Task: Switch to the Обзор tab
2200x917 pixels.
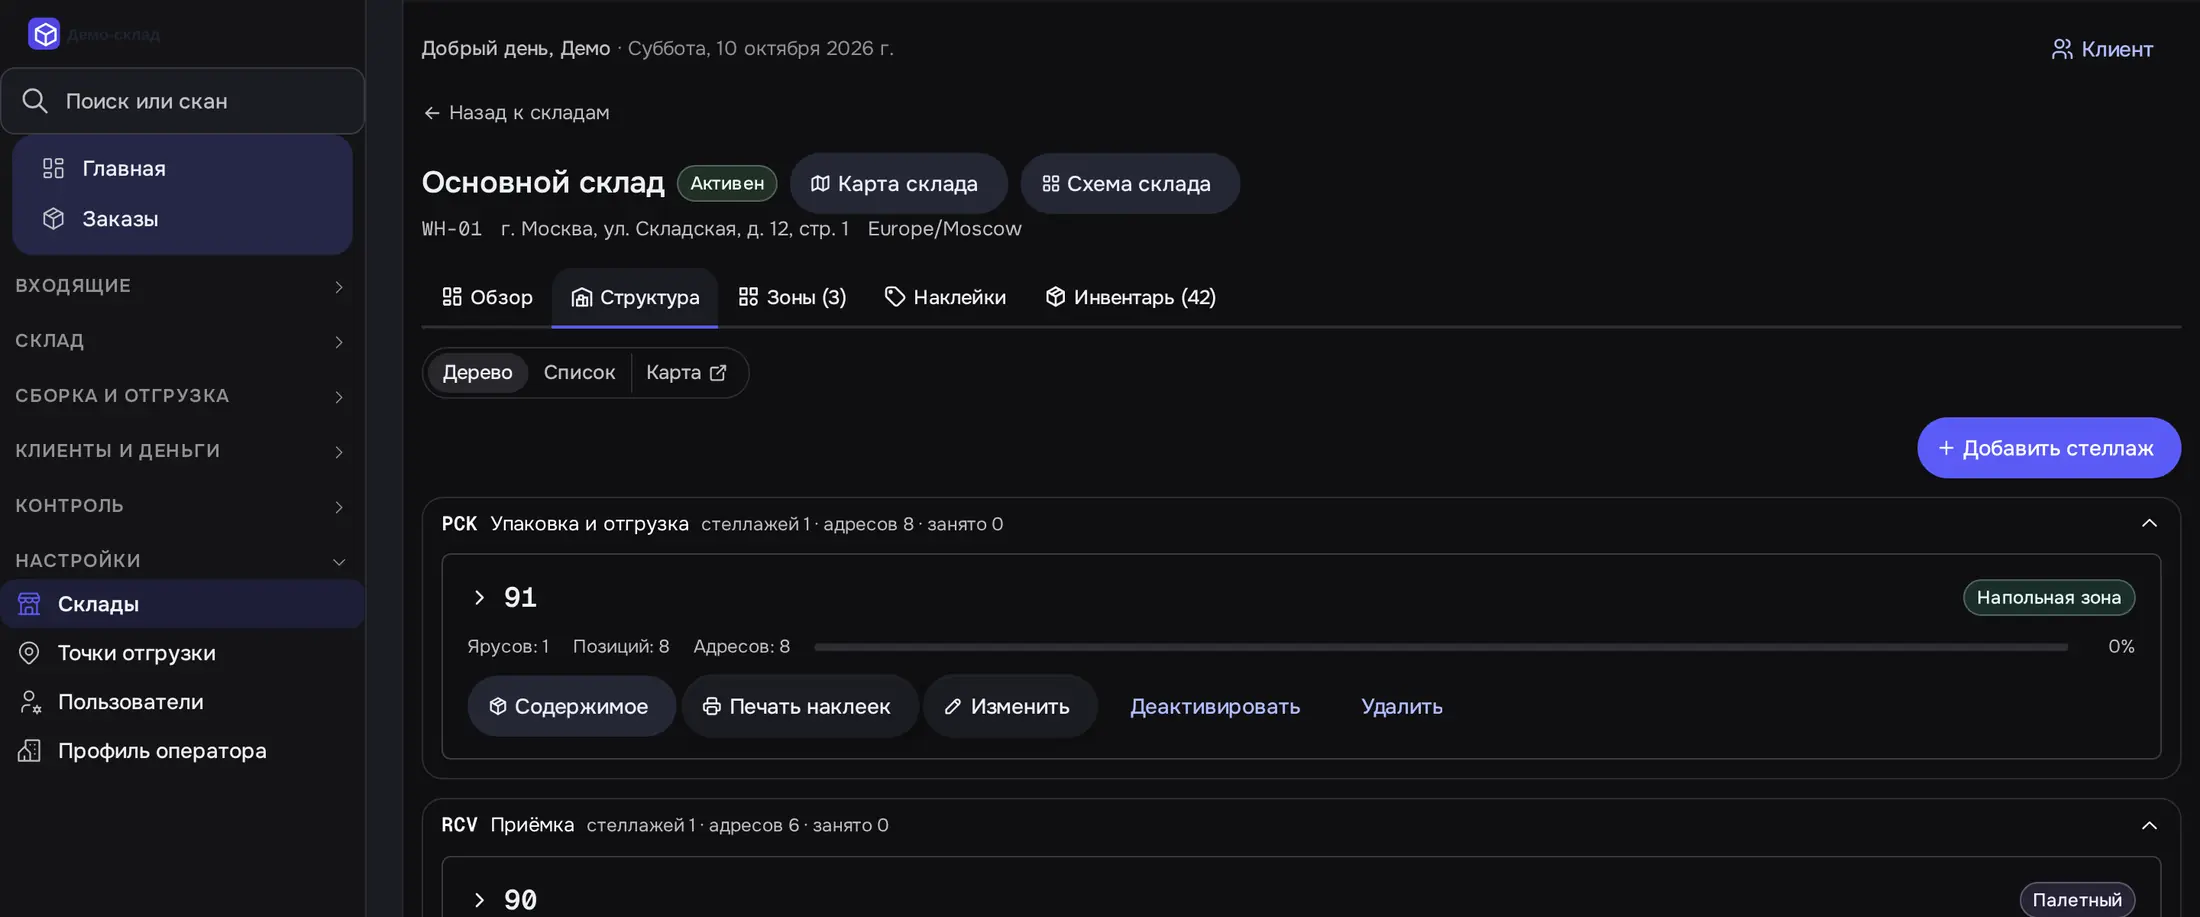Action: (x=487, y=297)
